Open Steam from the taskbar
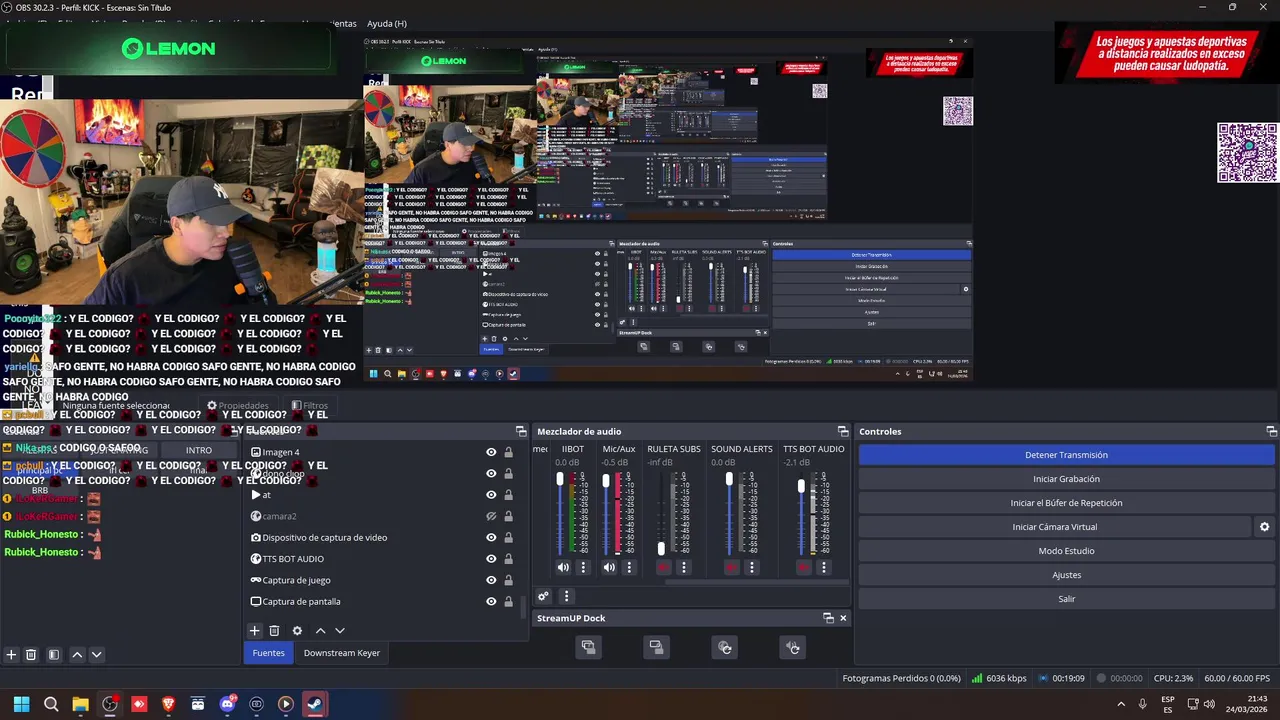 (x=315, y=704)
